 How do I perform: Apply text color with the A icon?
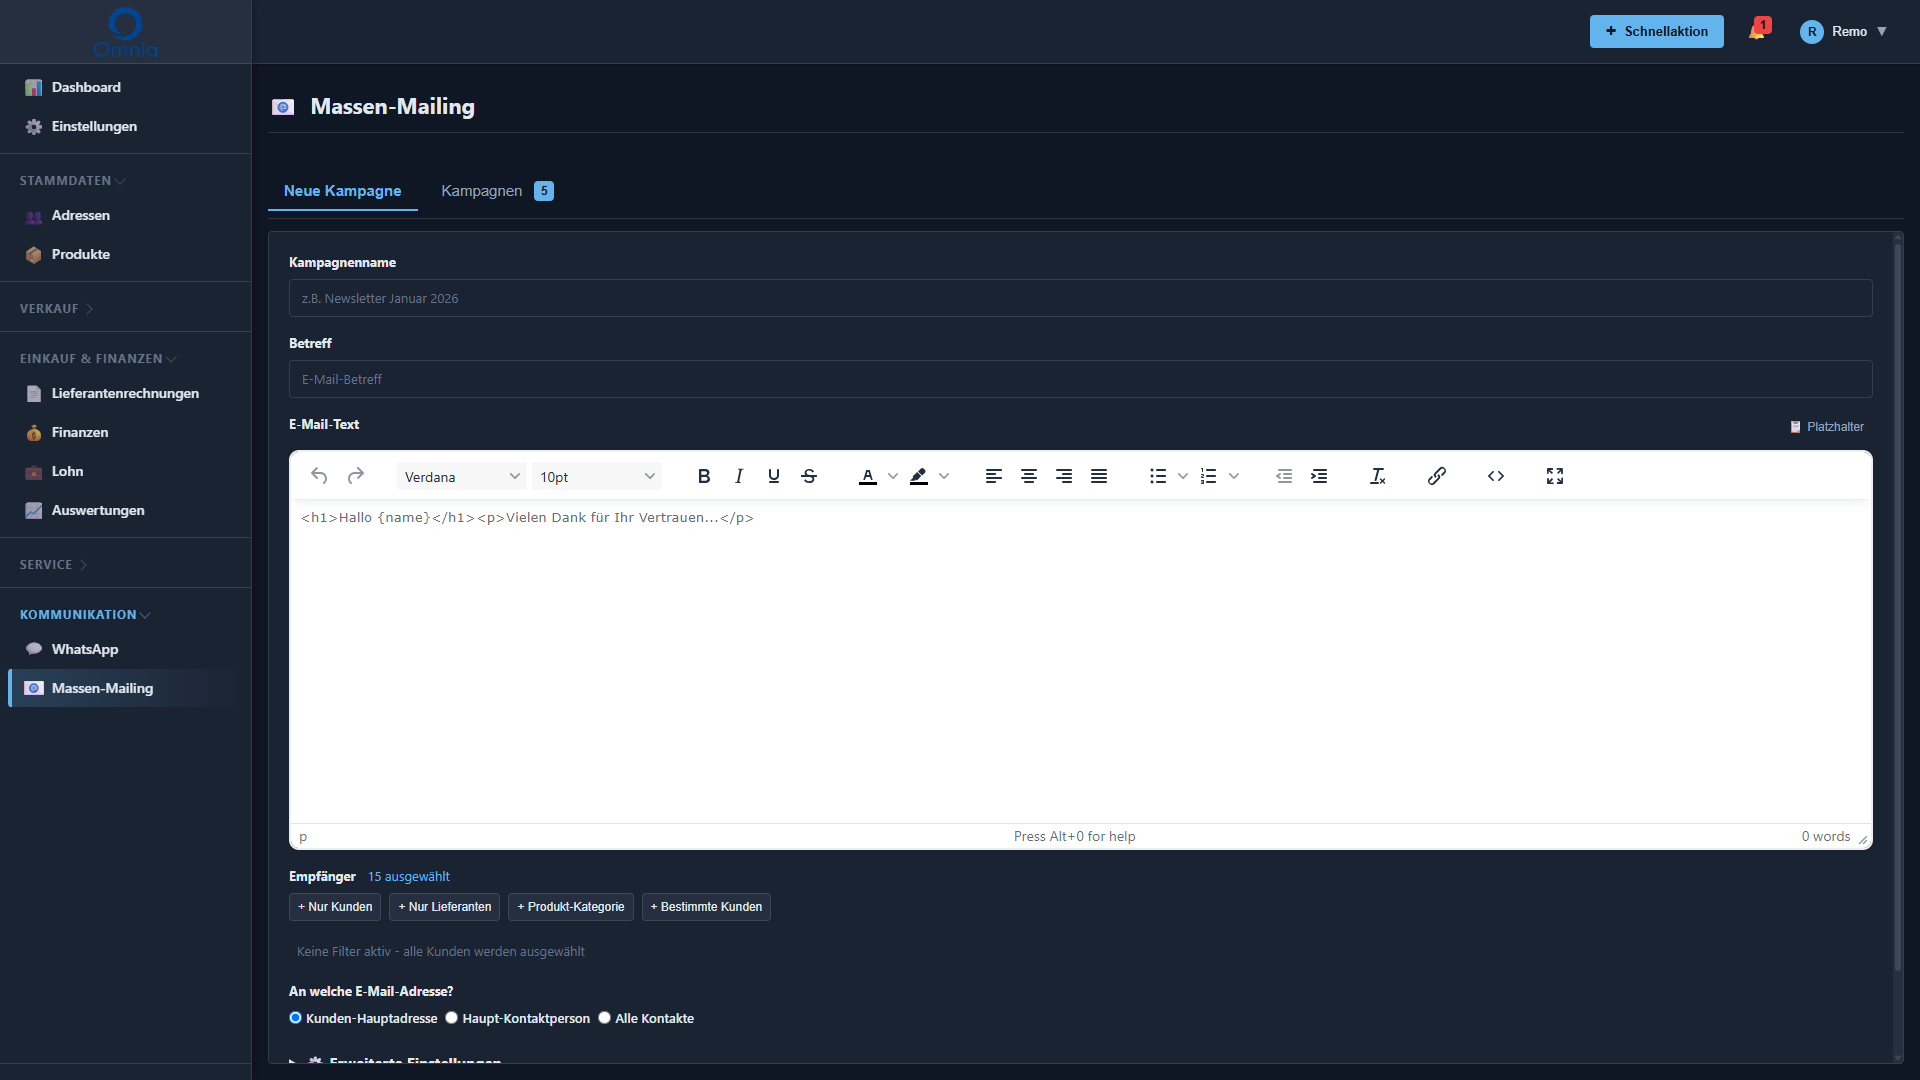pyautogui.click(x=867, y=476)
